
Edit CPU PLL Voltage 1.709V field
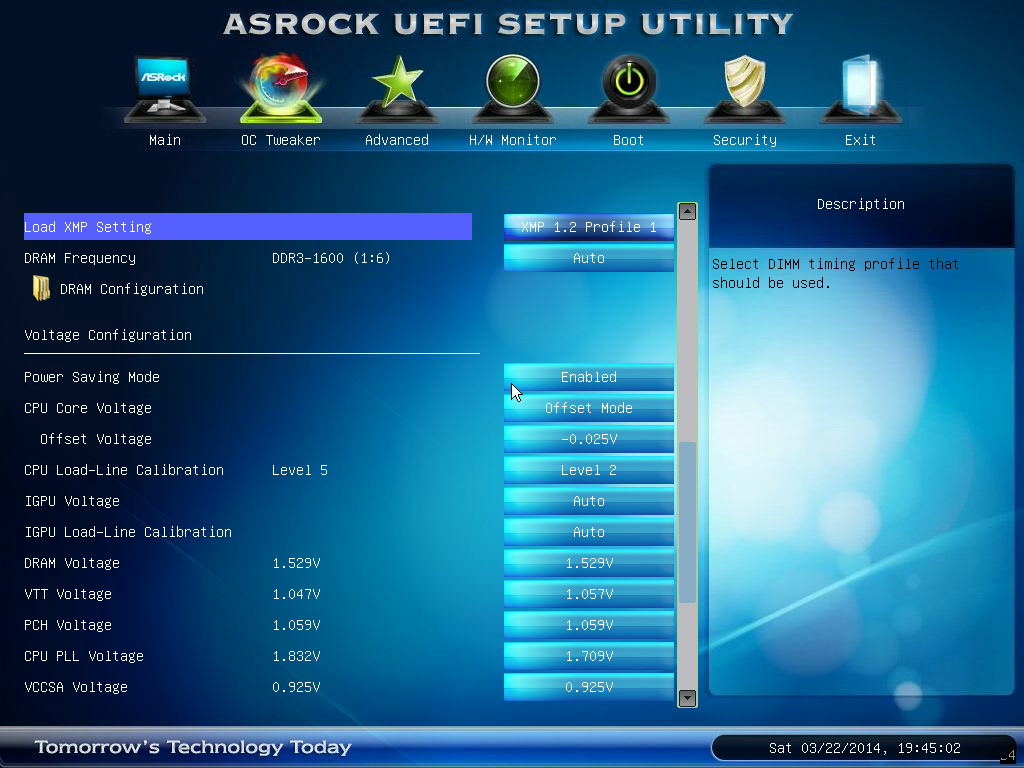click(588, 656)
